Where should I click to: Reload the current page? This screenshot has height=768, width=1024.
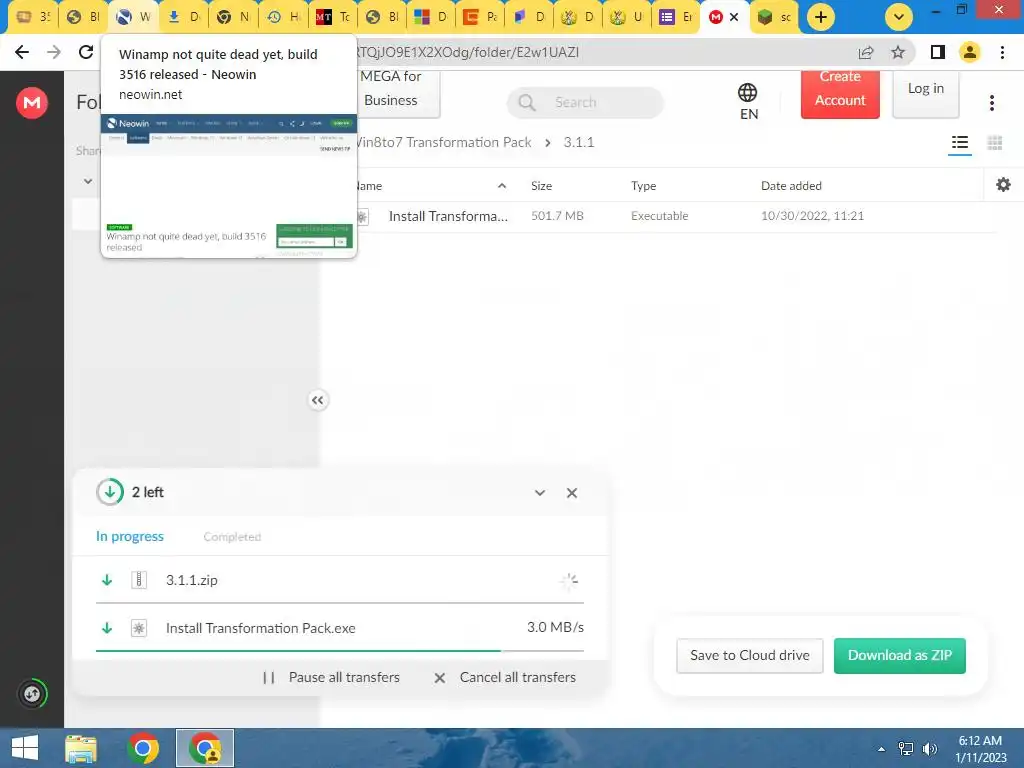point(86,52)
